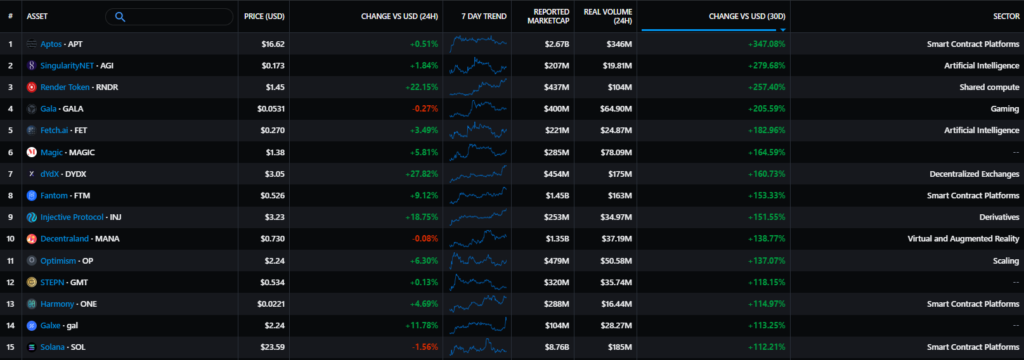Click the $8.76B marketcap value
Screen dimensions: 1024x360
point(556,347)
